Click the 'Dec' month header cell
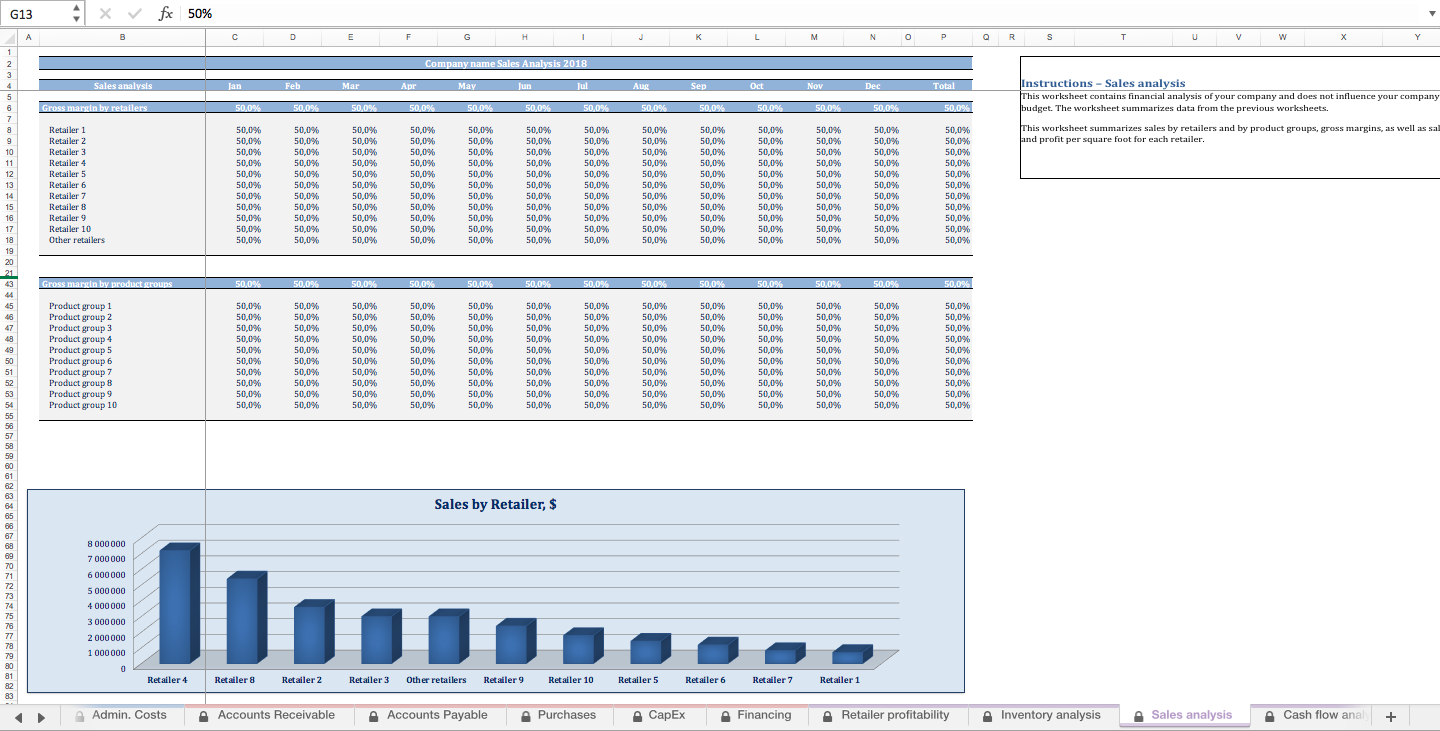The height and width of the screenshot is (731, 1440). [873, 86]
